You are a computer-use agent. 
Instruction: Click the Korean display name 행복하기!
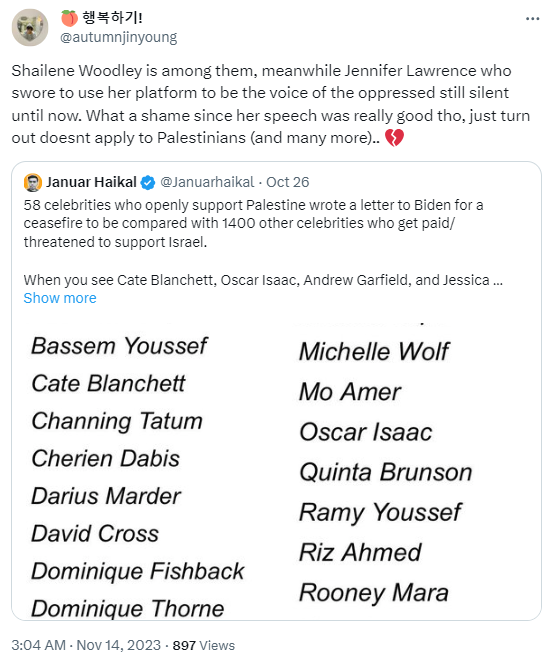[112, 18]
